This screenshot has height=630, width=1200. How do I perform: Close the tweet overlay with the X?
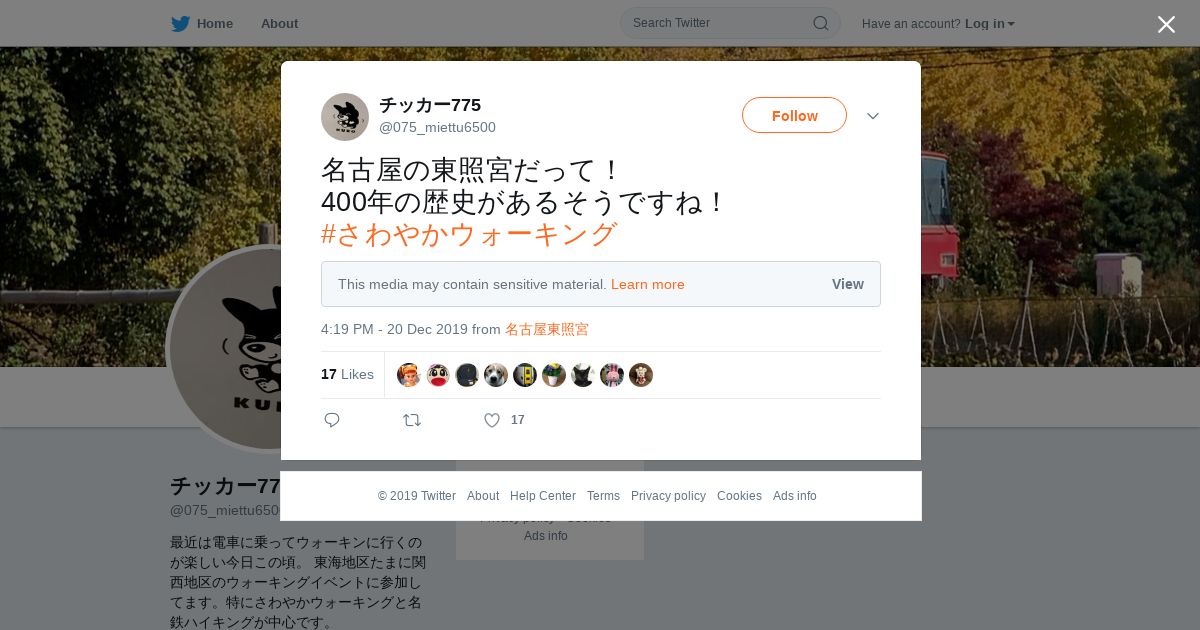click(x=1166, y=24)
